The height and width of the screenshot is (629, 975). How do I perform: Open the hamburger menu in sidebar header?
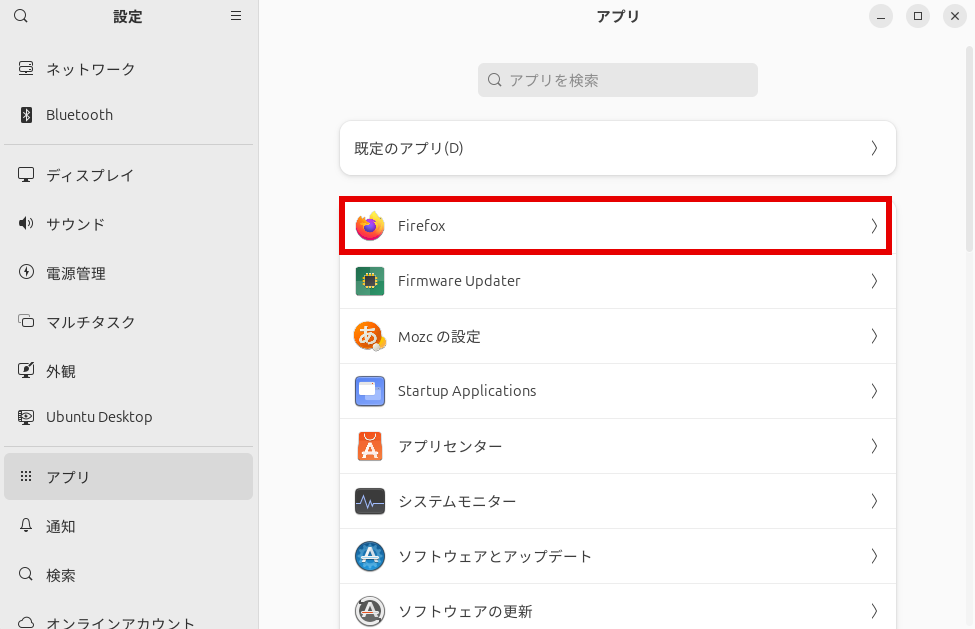pyautogui.click(x=236, y=16)
